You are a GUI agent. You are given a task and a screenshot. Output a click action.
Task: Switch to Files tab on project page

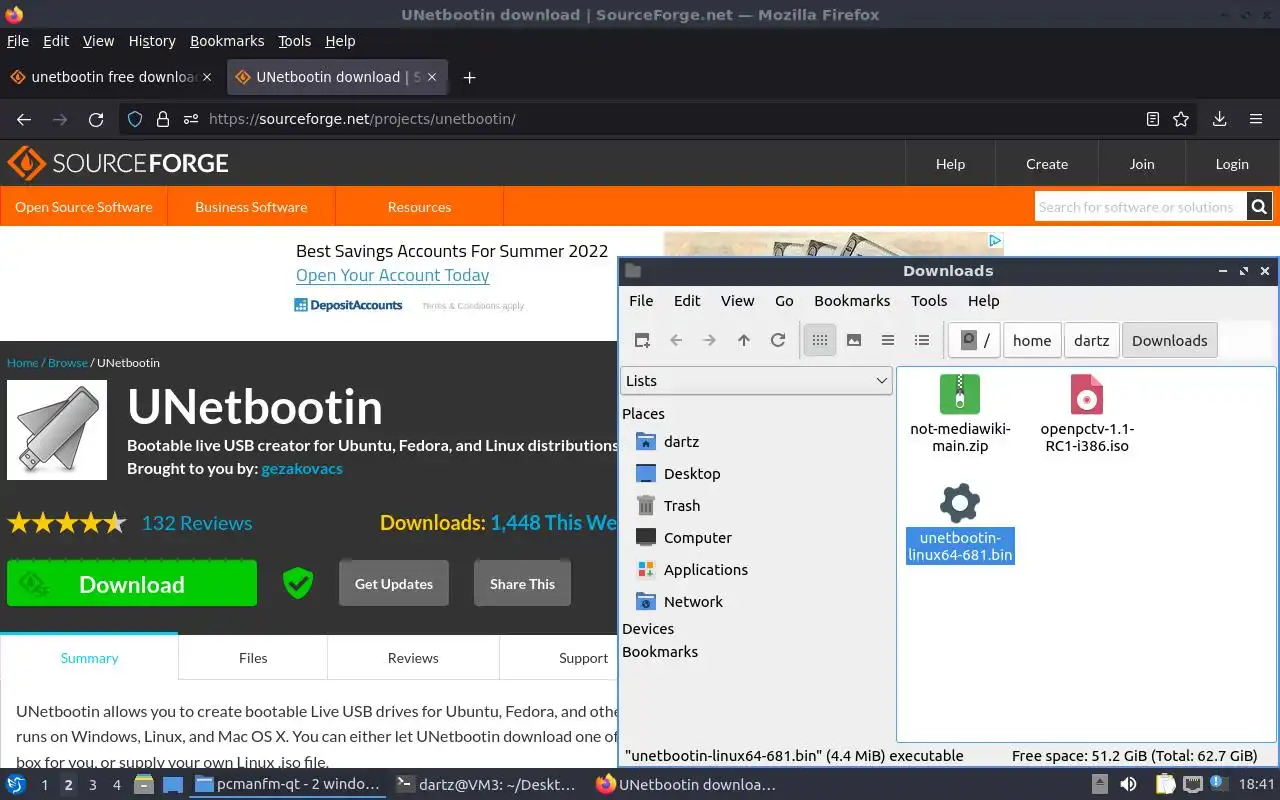tap(253, 658)
